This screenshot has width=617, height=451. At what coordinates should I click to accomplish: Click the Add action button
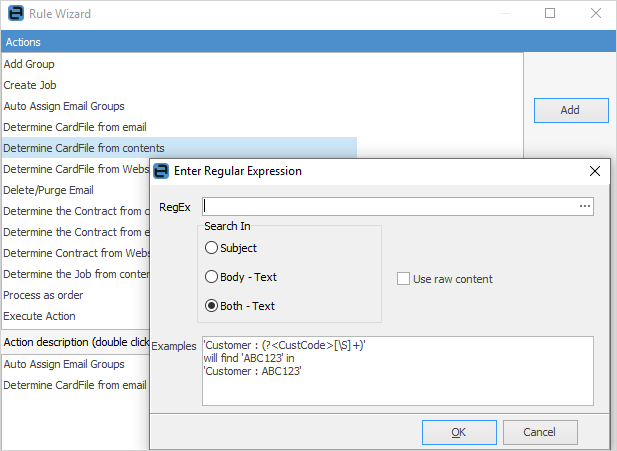569,110
